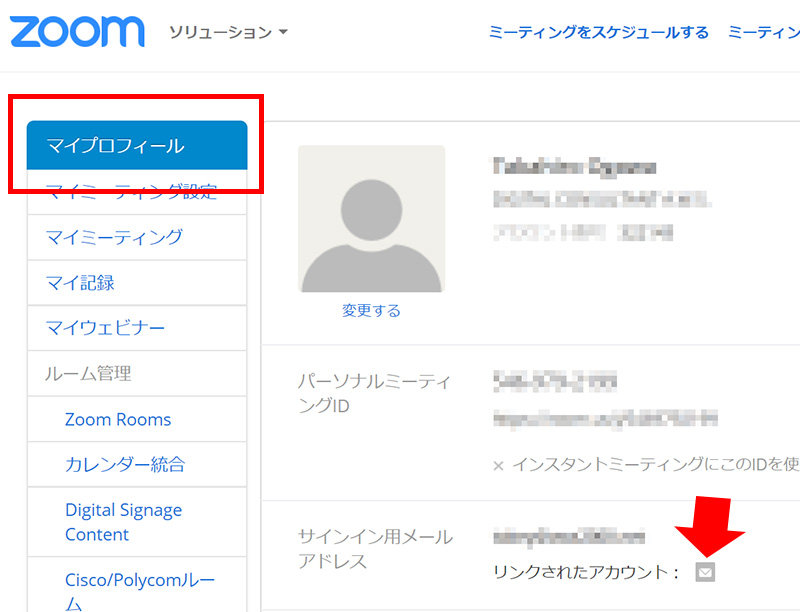Click the ミーティングをスケジュールする link
Screen dimensions: 800x612
click(598, 32)
